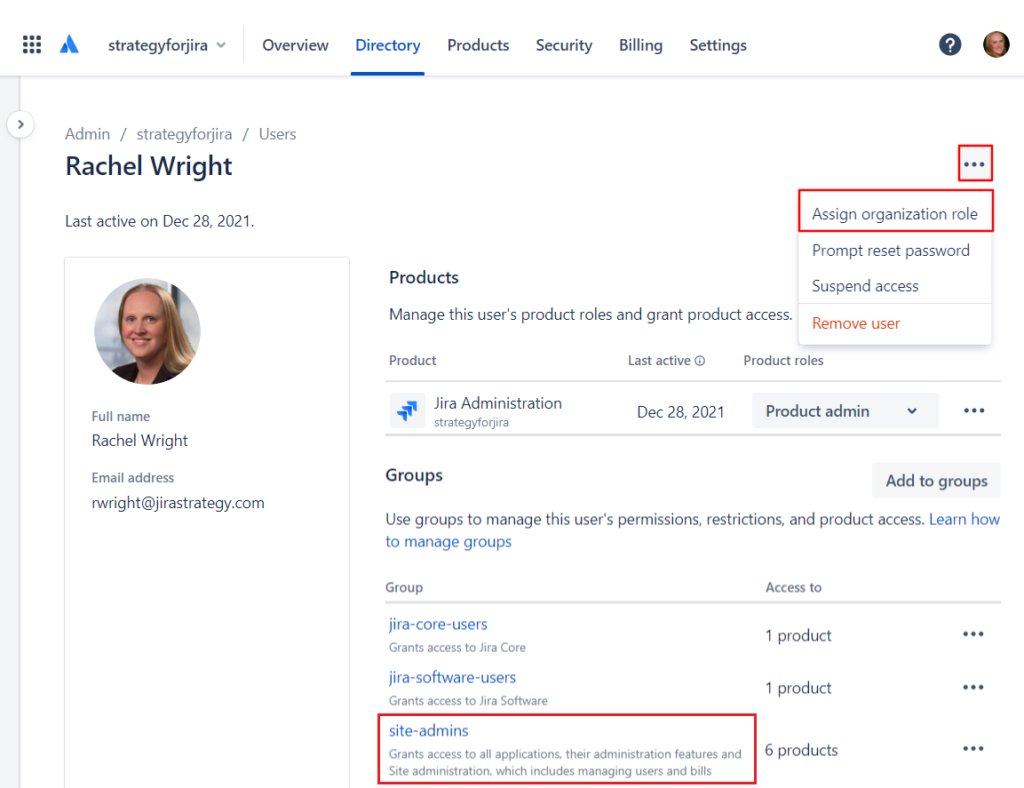Open site-admins row more options

click(973, 749)
